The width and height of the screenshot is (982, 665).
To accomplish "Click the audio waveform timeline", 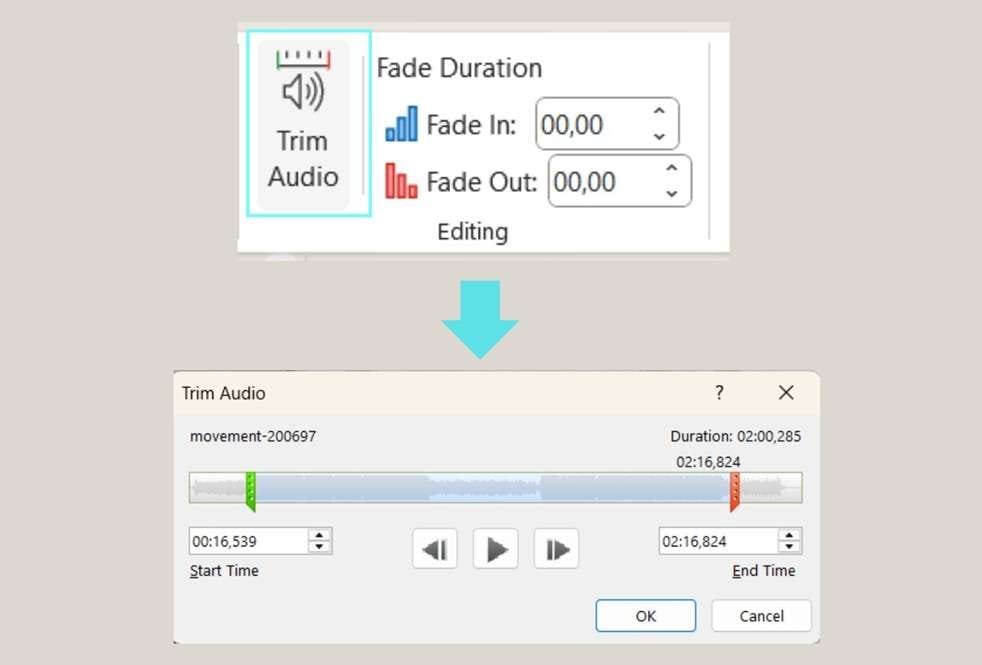I will click(495, 488).
